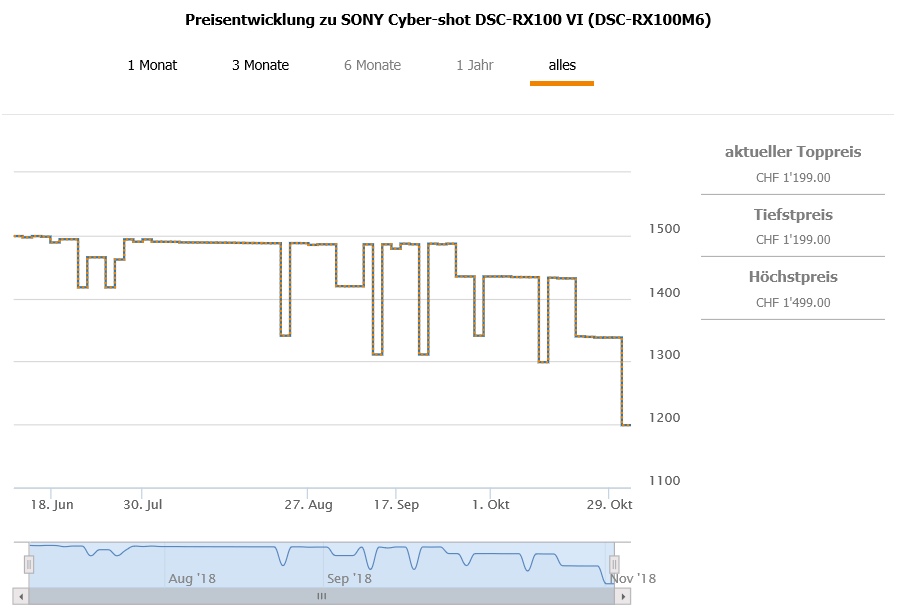Click the navigator right range handle
Image resolution: width=903 pixels, height=614 pixels.
[x=614, y=564]
